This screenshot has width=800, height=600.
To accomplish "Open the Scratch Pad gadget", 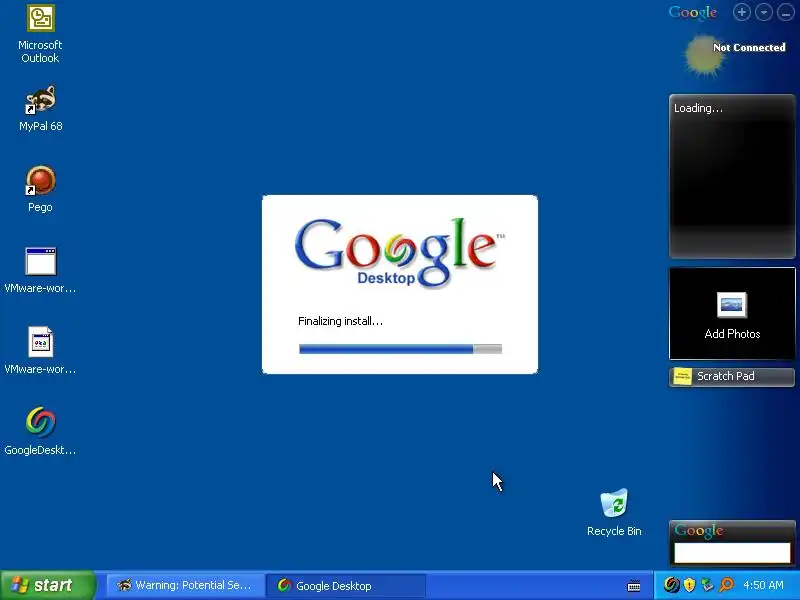I will (x=732, y=377).
